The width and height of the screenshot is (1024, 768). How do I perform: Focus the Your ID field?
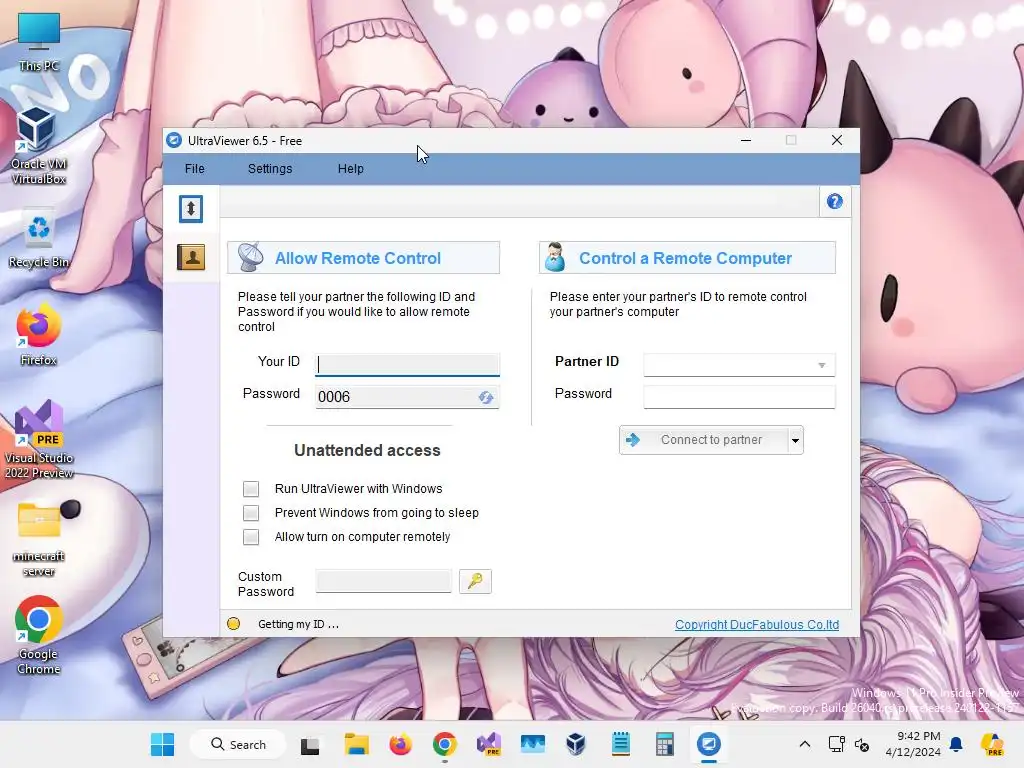(407, 364)
